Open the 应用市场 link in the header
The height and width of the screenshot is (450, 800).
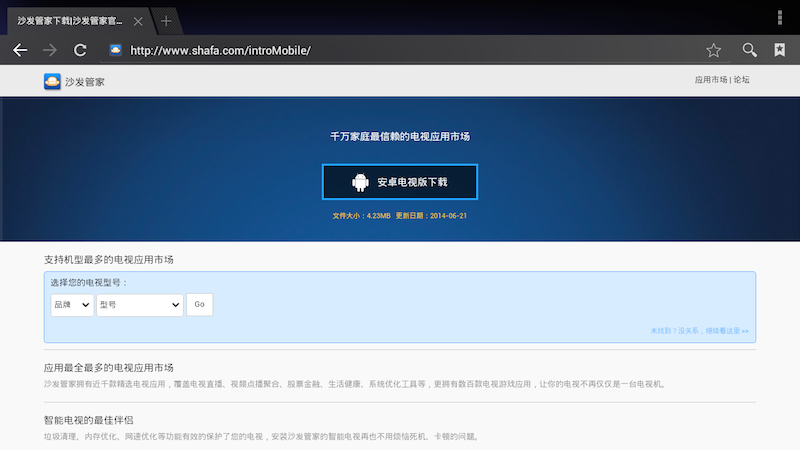click(x=711, y=80)
